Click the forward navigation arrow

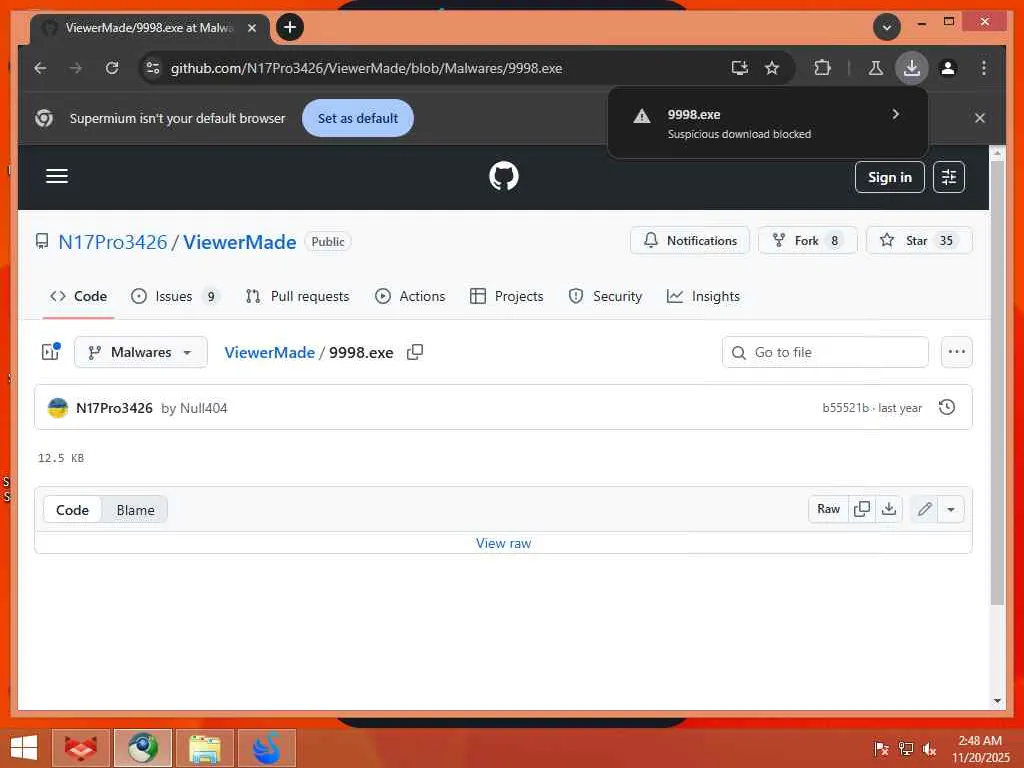click(76, 68)
